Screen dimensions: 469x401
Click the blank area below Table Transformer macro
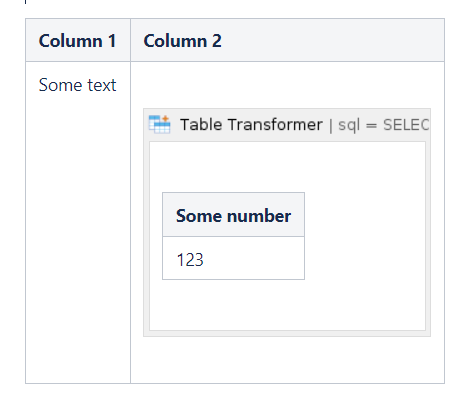(x=287, y=360)
